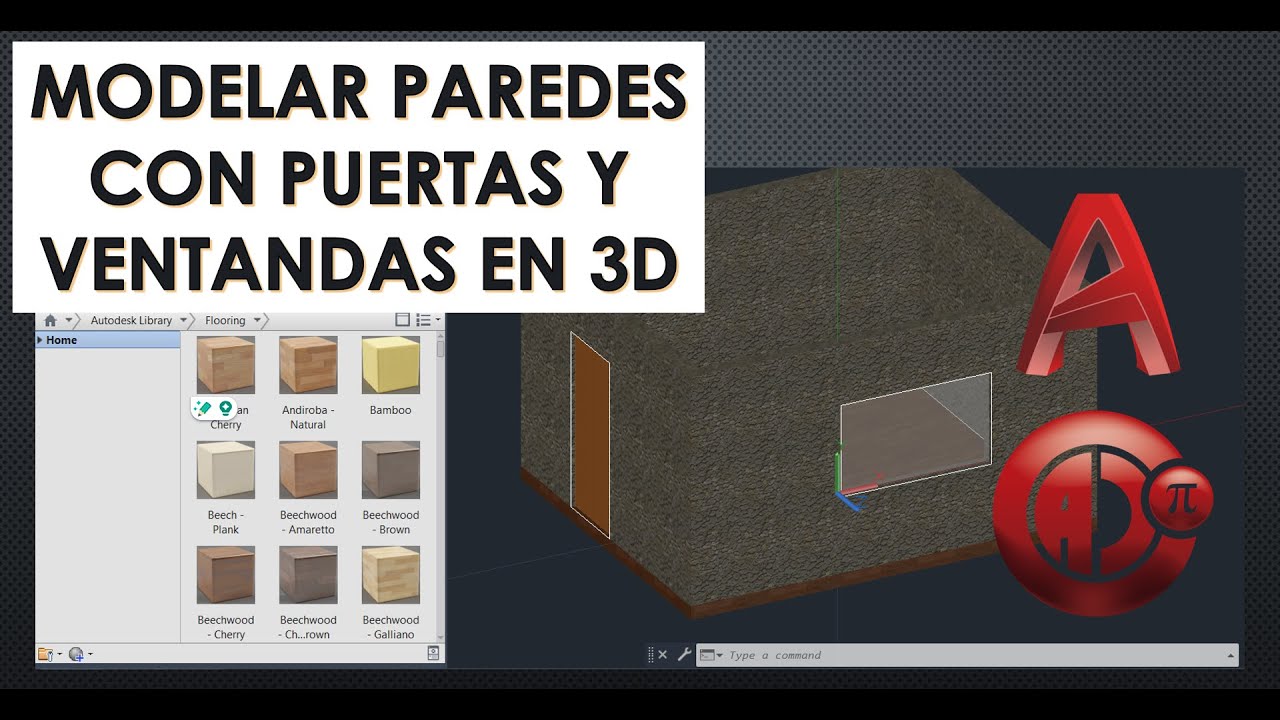The width and height of the screenshot is (1280, 720).
Task: Click the red circular pi channel logo
Action: [x=1102, y=513]
